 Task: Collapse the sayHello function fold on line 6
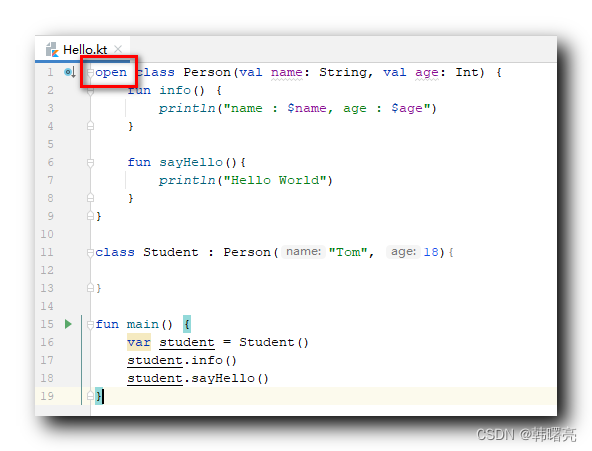point(90,163)
